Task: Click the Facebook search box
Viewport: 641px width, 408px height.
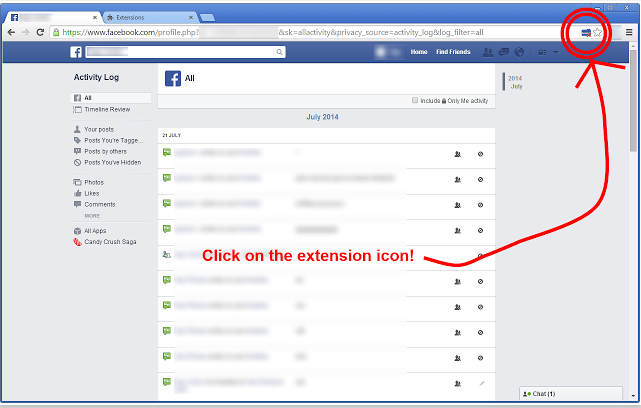Action: point(185,52)
